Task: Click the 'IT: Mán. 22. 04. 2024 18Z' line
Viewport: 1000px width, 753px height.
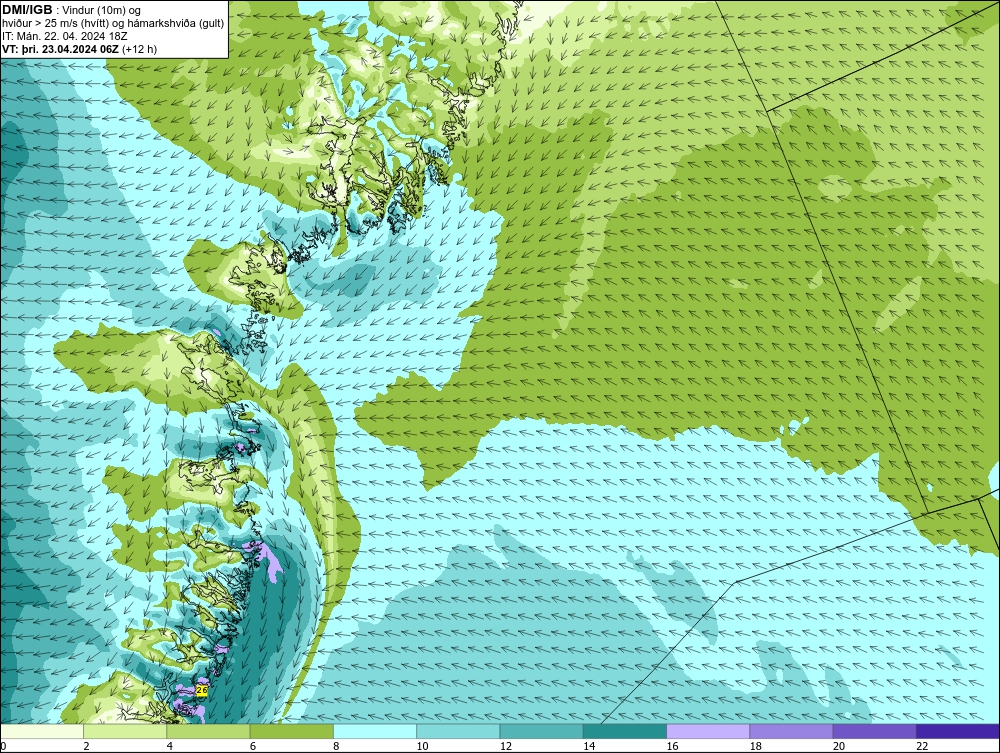Action: (x=65, y=36)
